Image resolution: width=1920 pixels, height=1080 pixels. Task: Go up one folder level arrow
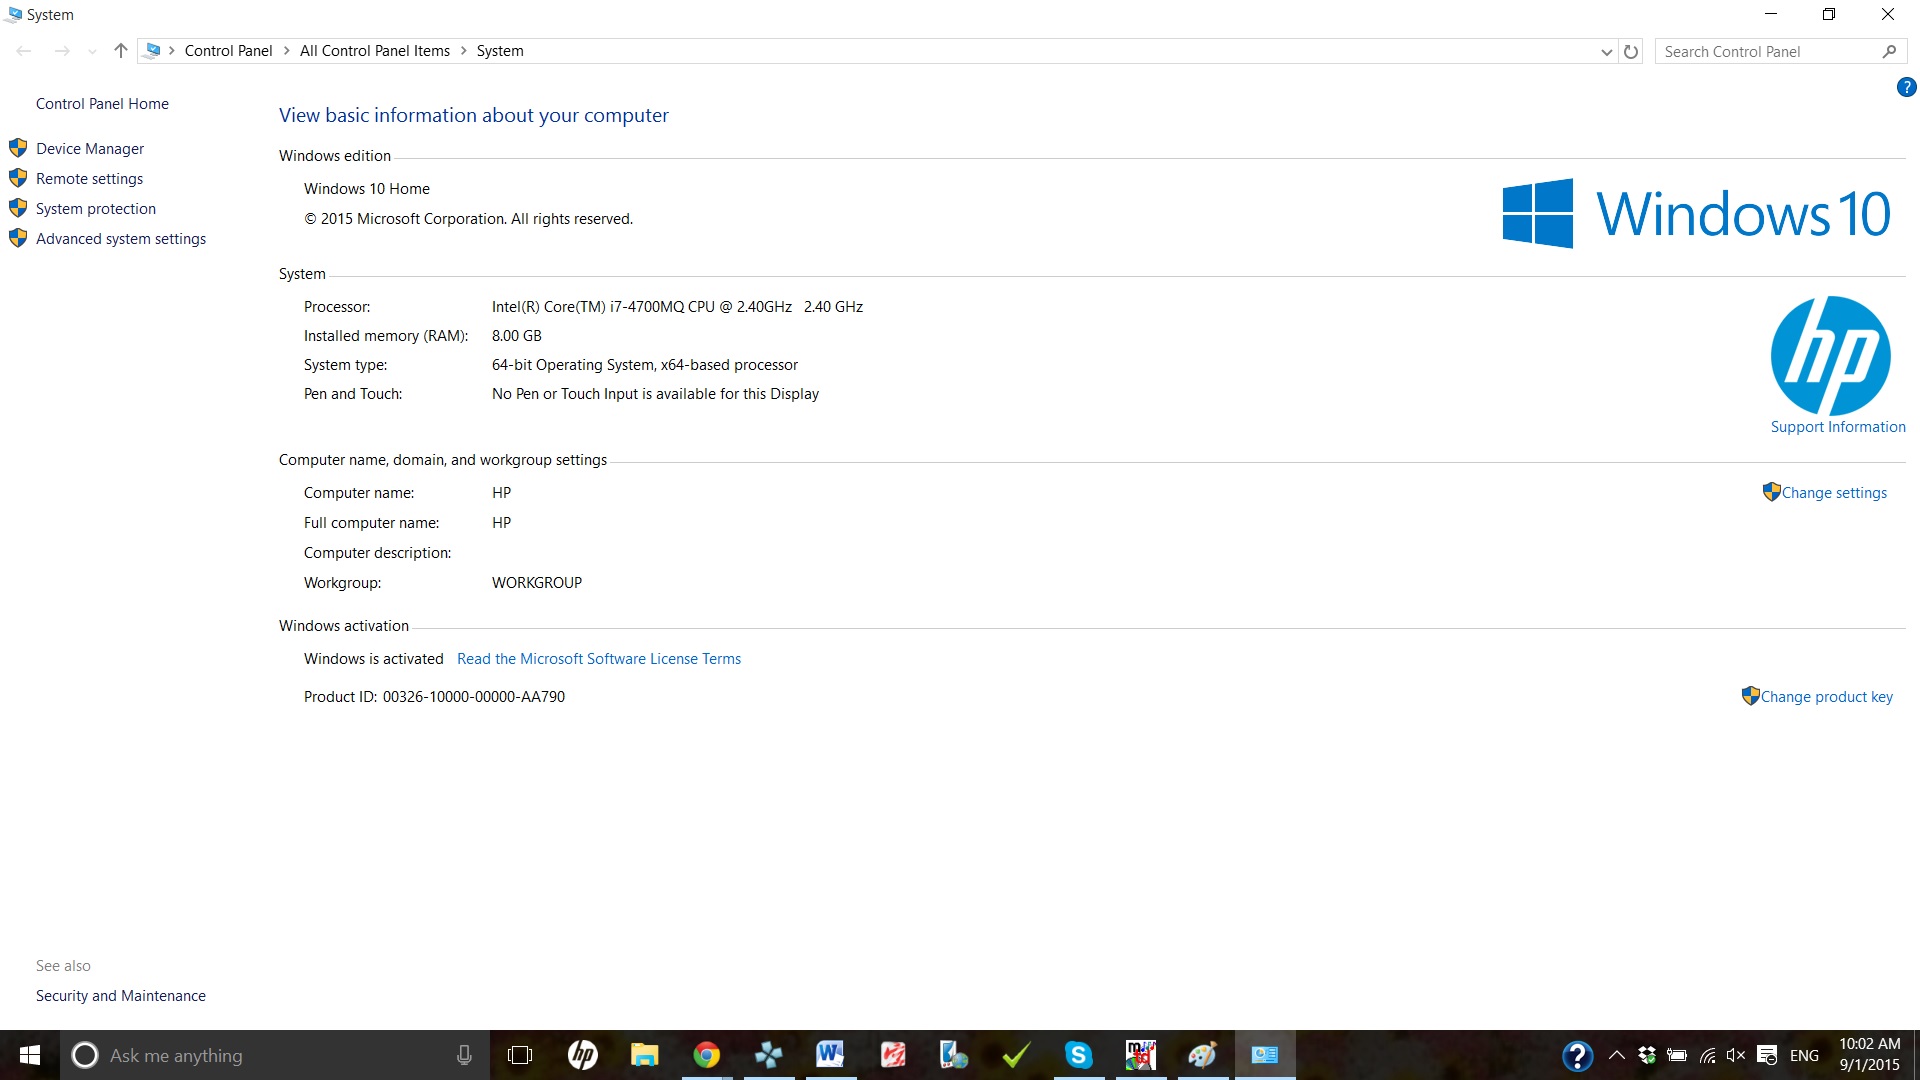click(x=120, y=51)
